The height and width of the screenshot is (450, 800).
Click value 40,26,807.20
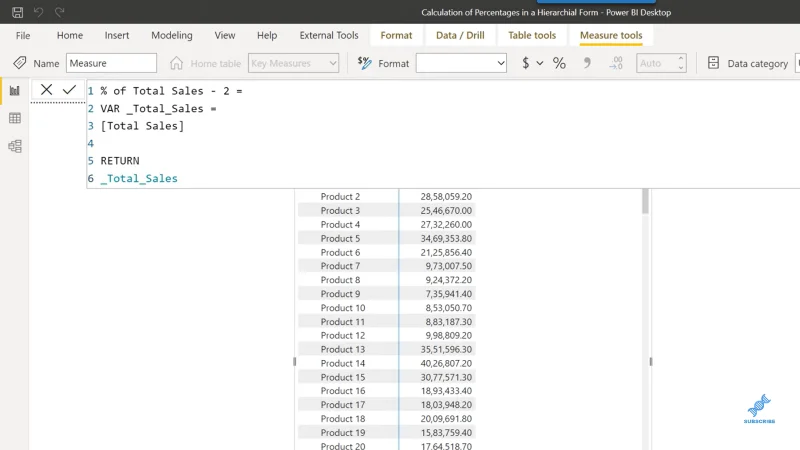point(446,363)
